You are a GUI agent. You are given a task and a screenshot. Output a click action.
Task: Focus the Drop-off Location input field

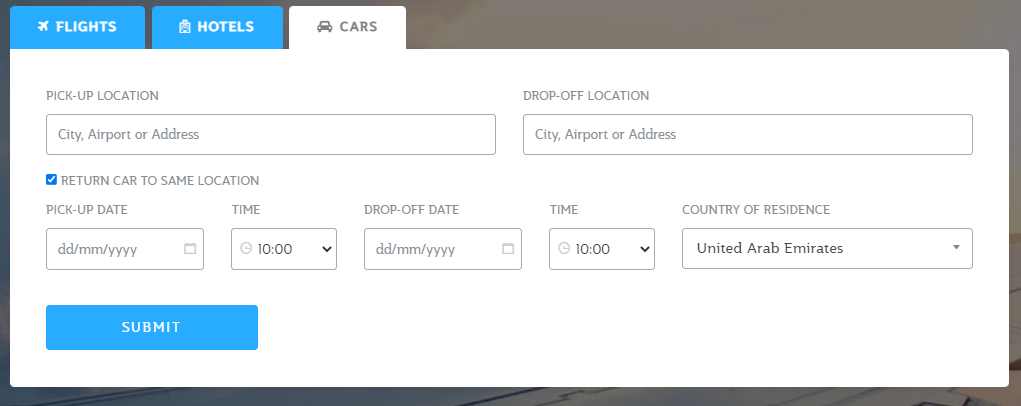tap(748, 135)
